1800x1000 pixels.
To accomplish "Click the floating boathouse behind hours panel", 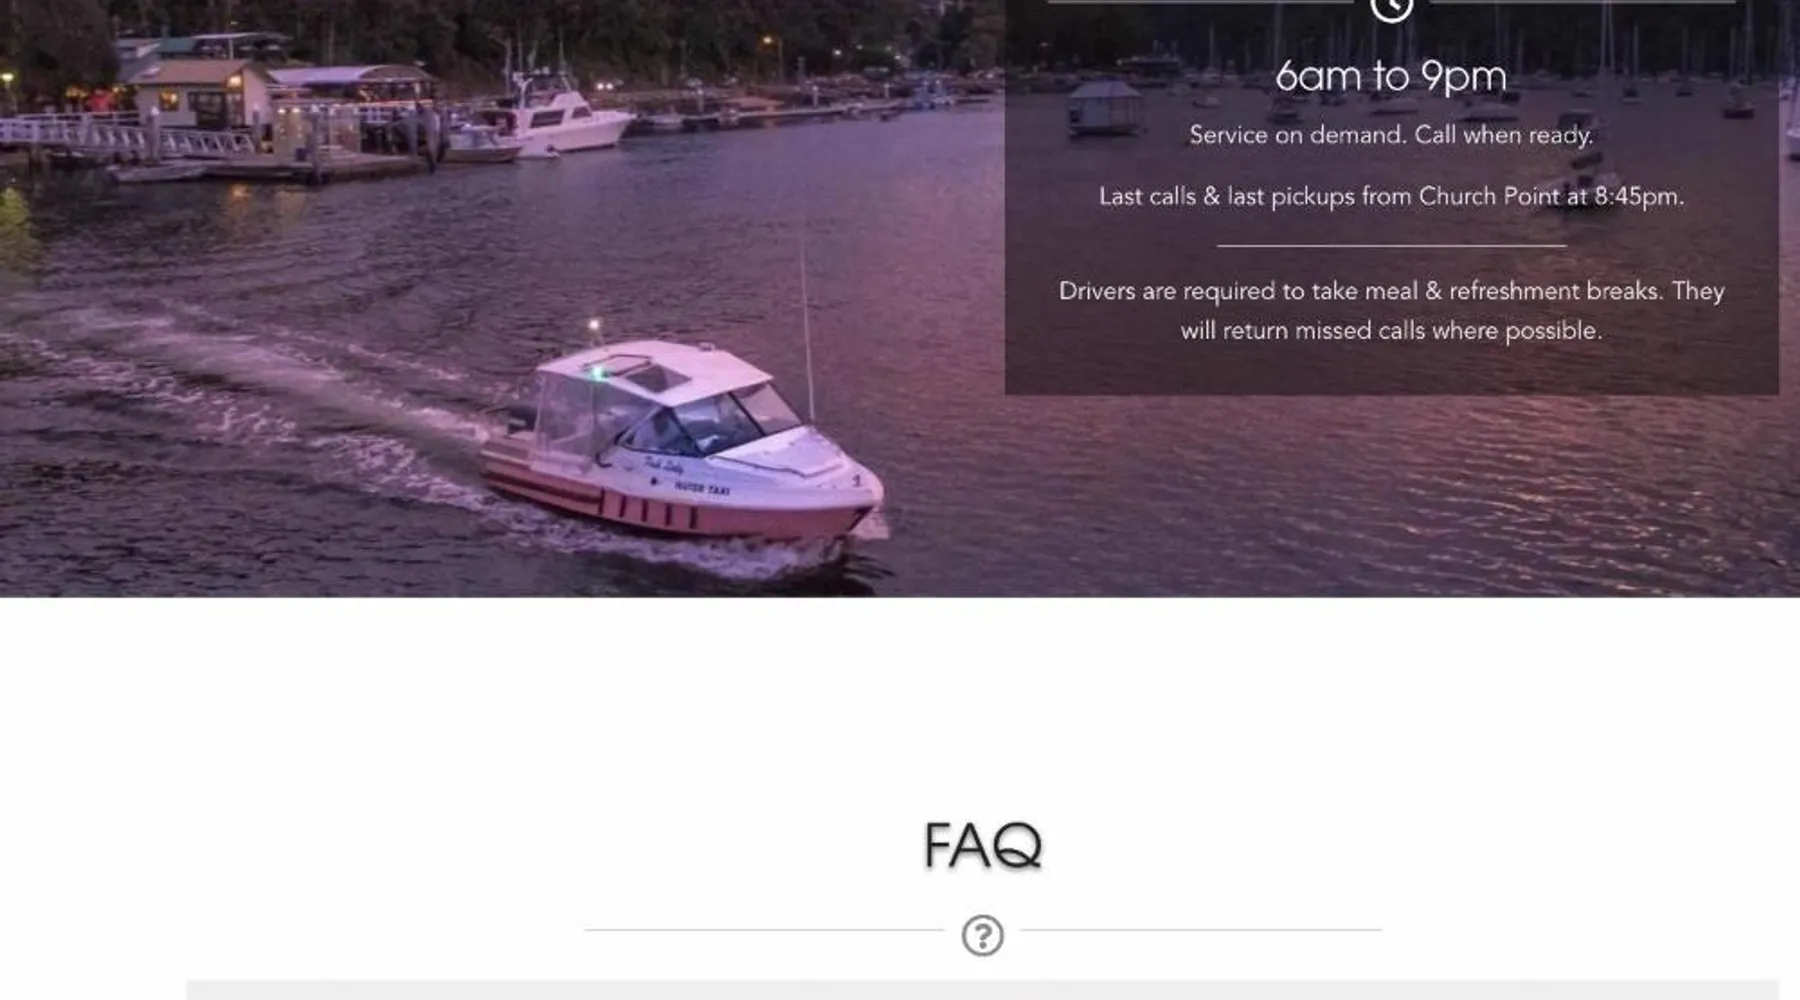I will pos(1104,108).
